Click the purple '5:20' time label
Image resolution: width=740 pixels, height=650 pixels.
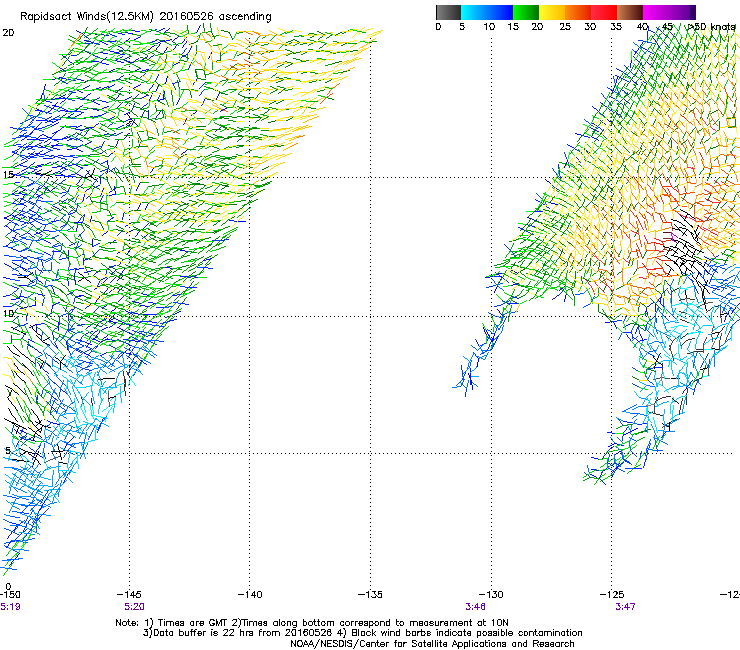pyautogui.click(x=135, y=607)
